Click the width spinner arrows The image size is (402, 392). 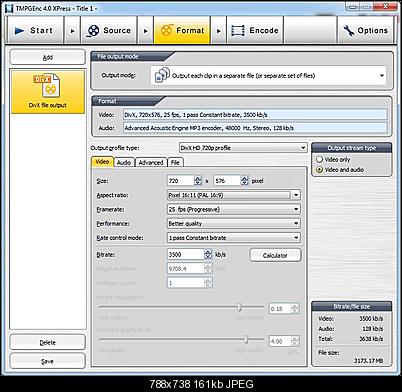tap(198, 181)
